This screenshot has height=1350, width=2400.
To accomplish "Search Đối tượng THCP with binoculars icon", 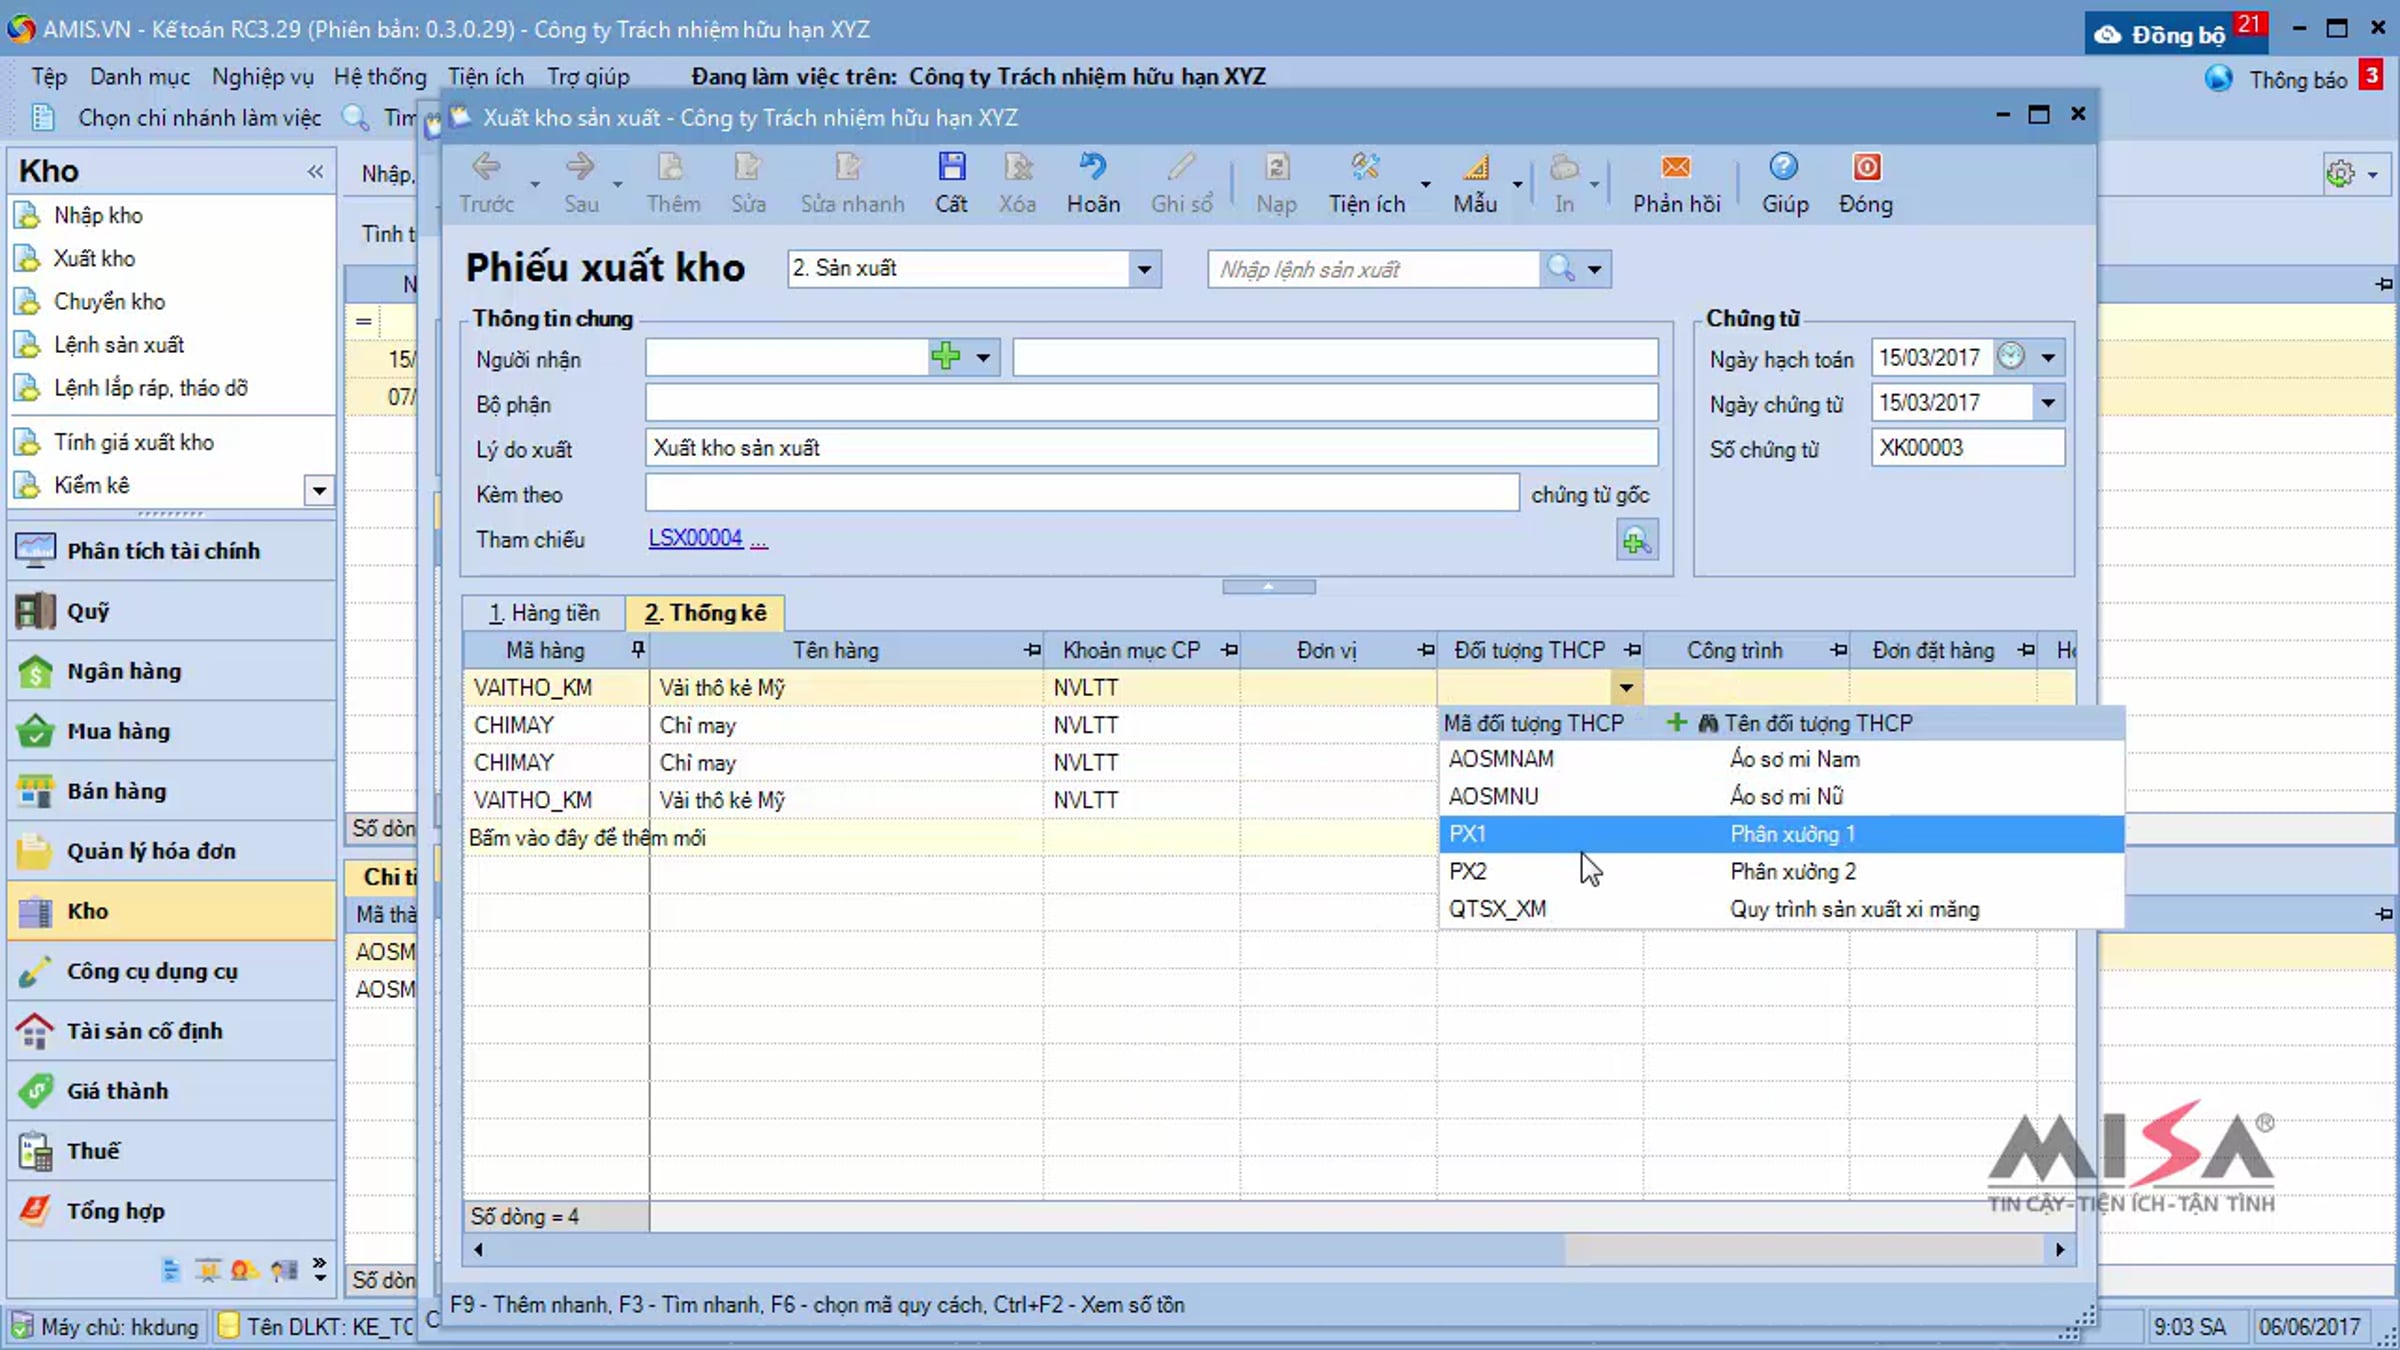I will [1708, 722].
